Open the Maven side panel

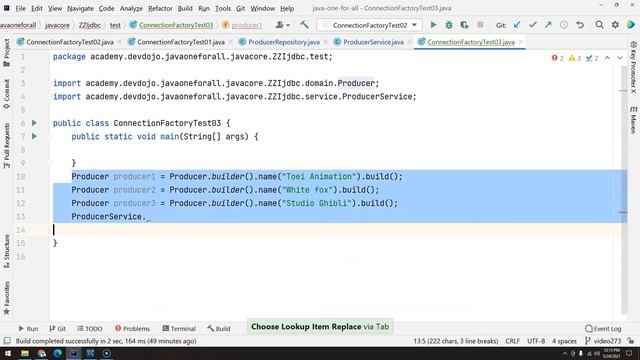coord(633,120)
